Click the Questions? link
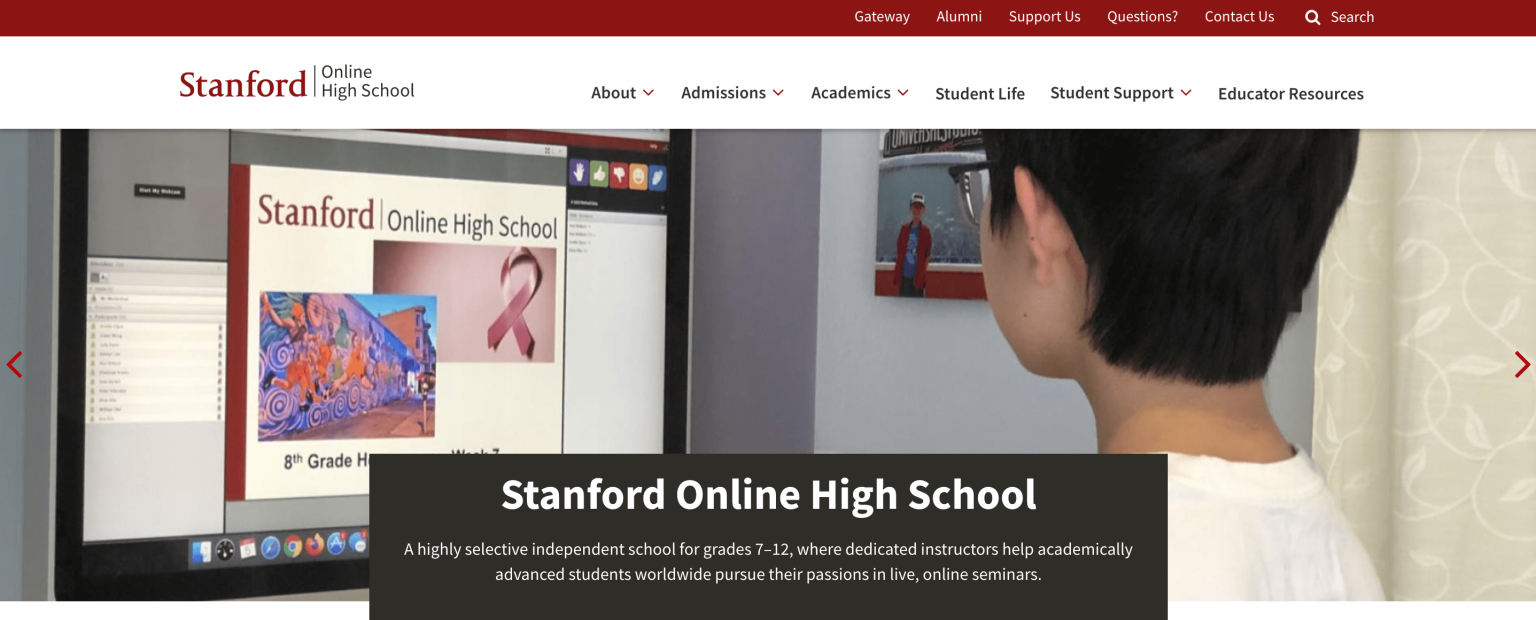The height and width of the screenshot is (620, 1536). [1141, 17]
